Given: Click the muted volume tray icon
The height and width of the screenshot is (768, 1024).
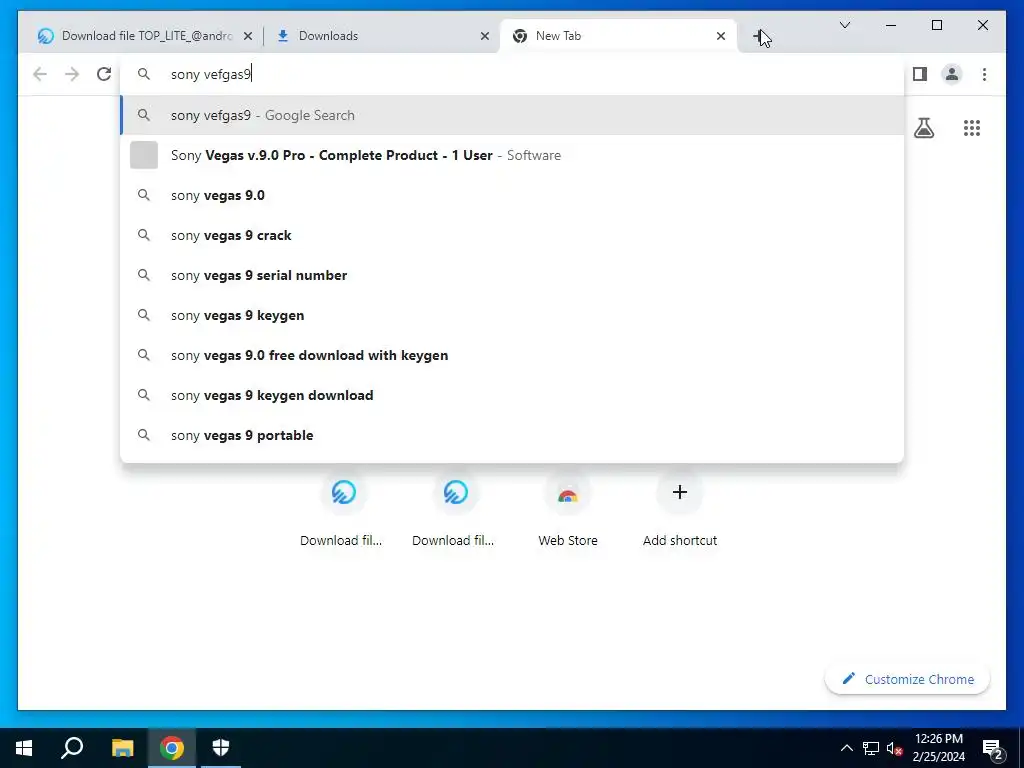Looking at the screenshot, I should 894,748.
